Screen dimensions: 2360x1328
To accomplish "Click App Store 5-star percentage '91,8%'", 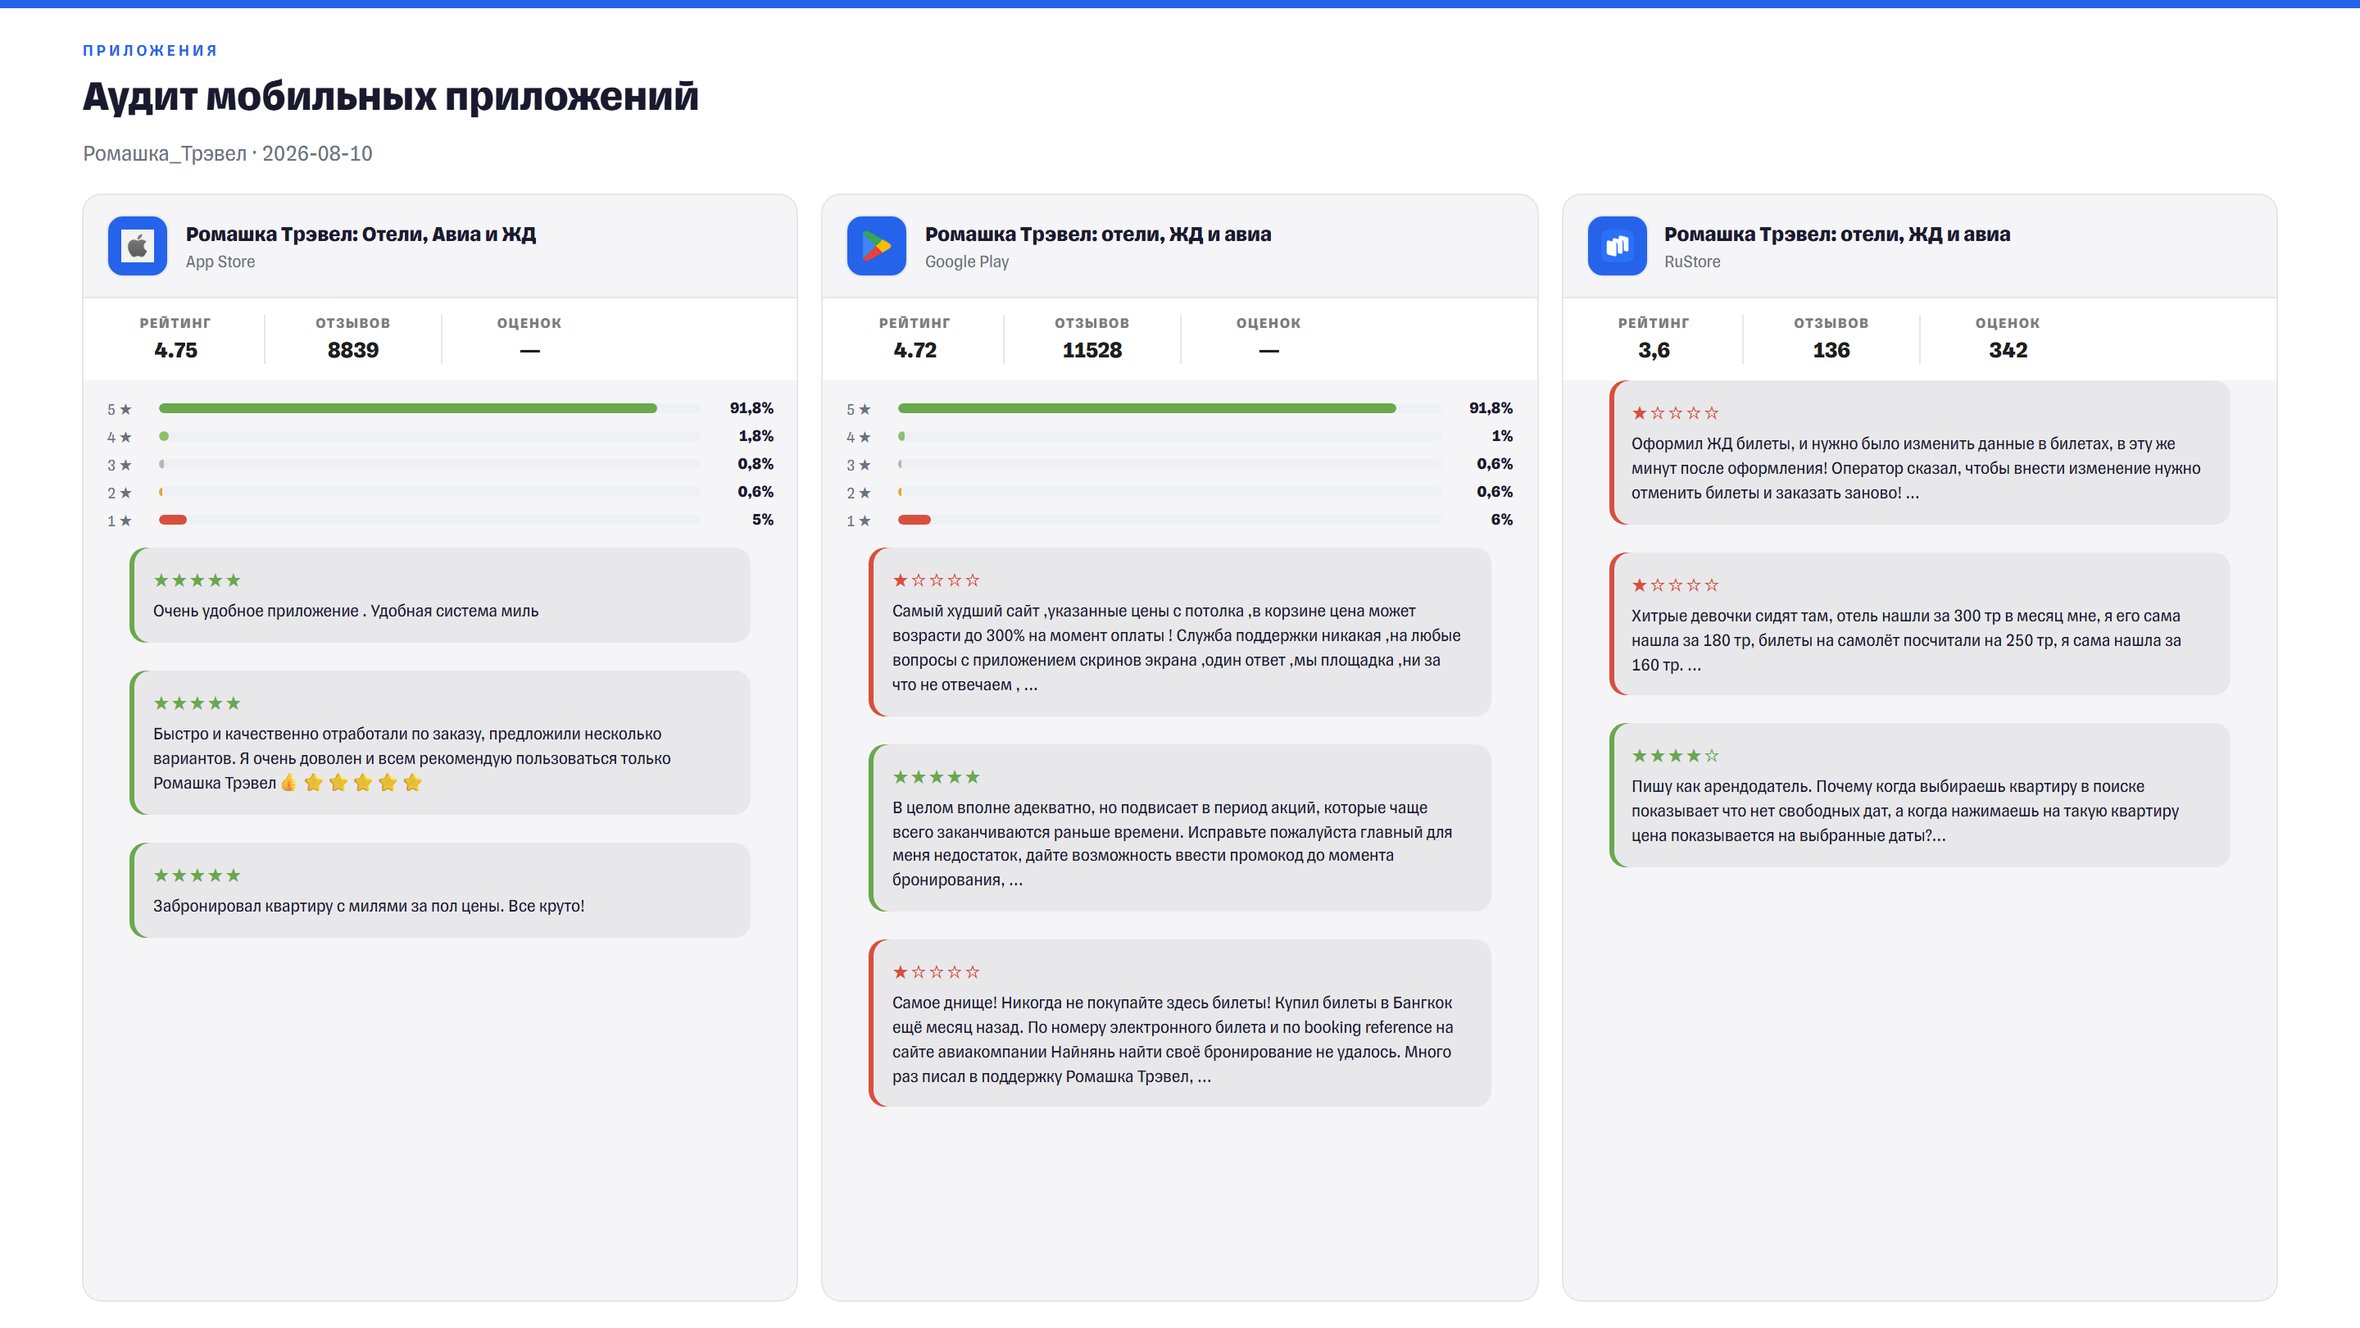I will [752, 408].
